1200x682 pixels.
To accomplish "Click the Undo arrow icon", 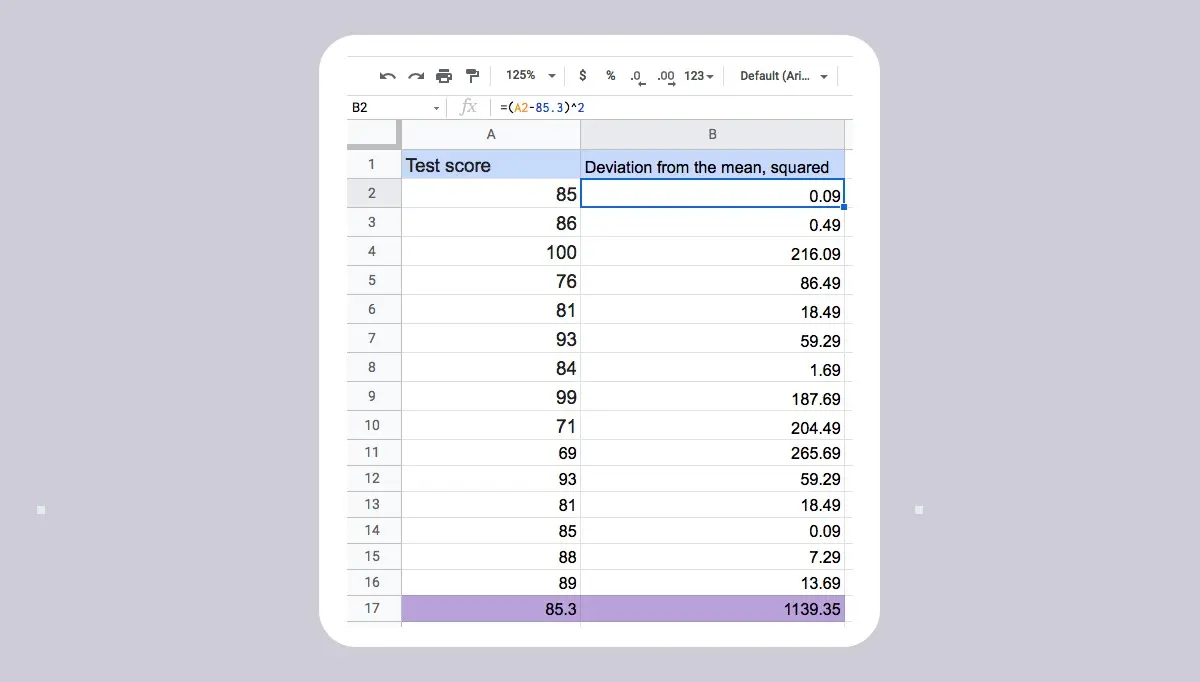I will pos(388,75).
